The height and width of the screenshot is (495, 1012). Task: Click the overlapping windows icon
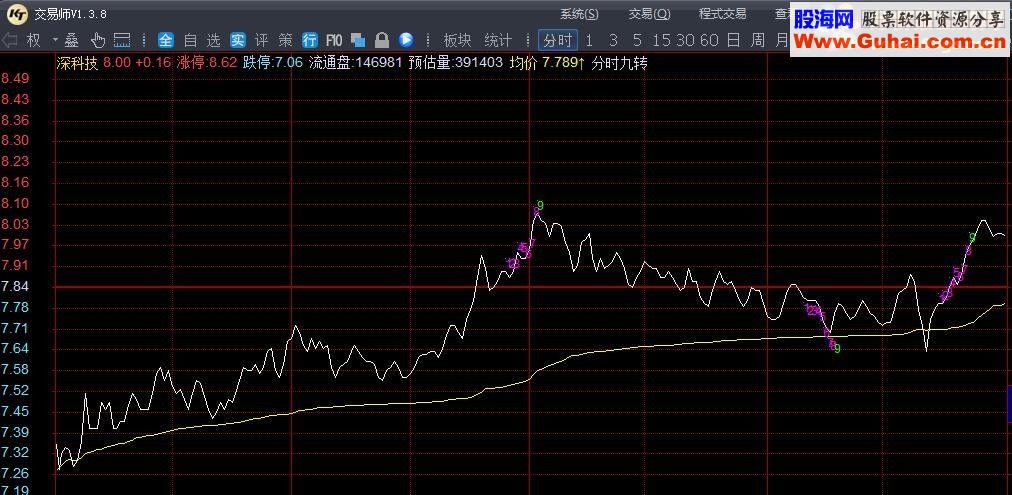[358, 41]
